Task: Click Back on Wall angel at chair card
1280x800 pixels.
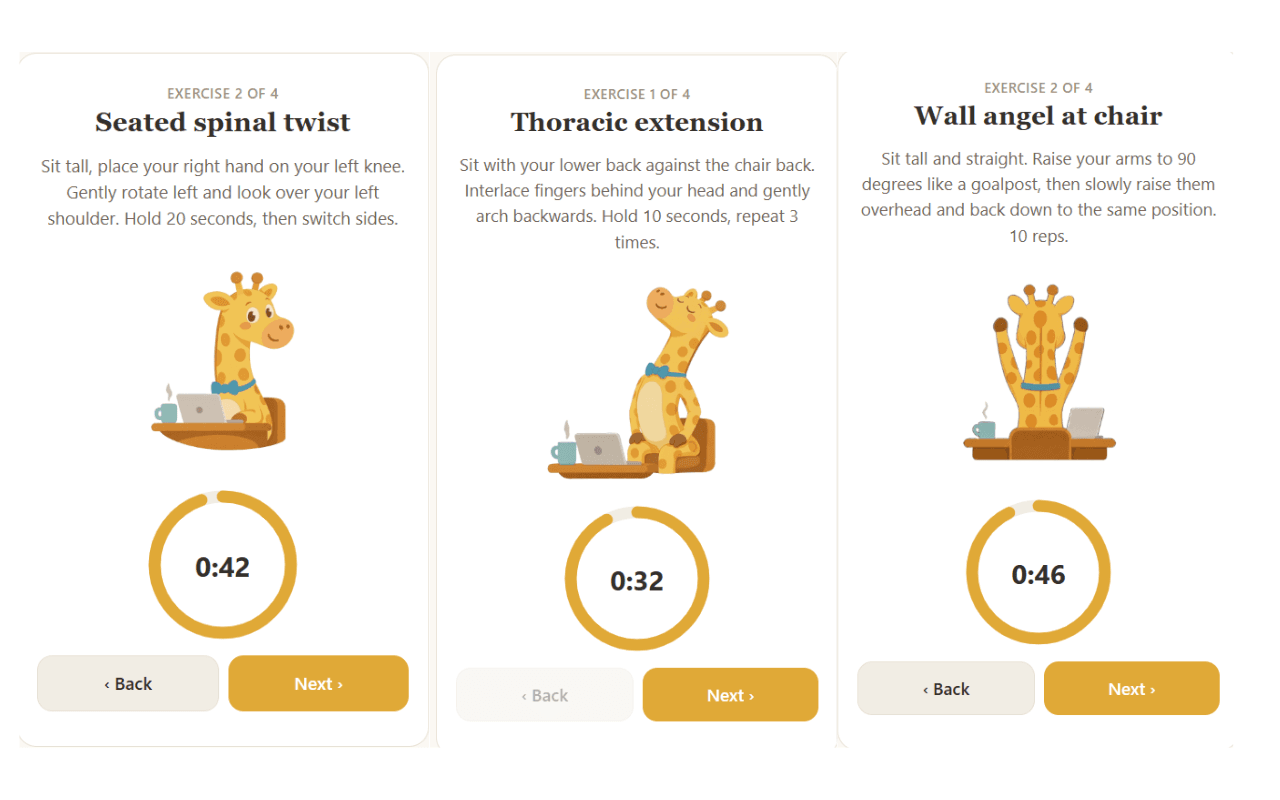Action: click(946, 688)
